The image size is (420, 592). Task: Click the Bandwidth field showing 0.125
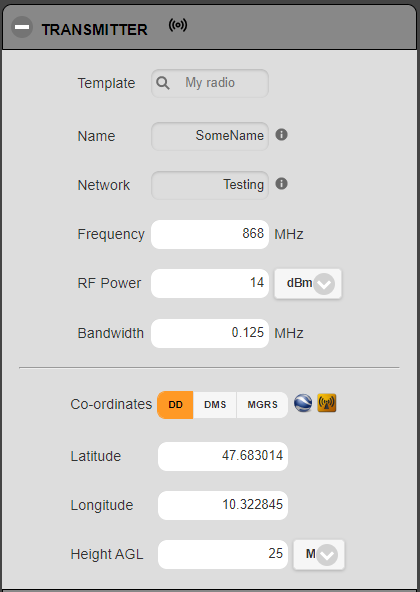click(x=210, y=333)
